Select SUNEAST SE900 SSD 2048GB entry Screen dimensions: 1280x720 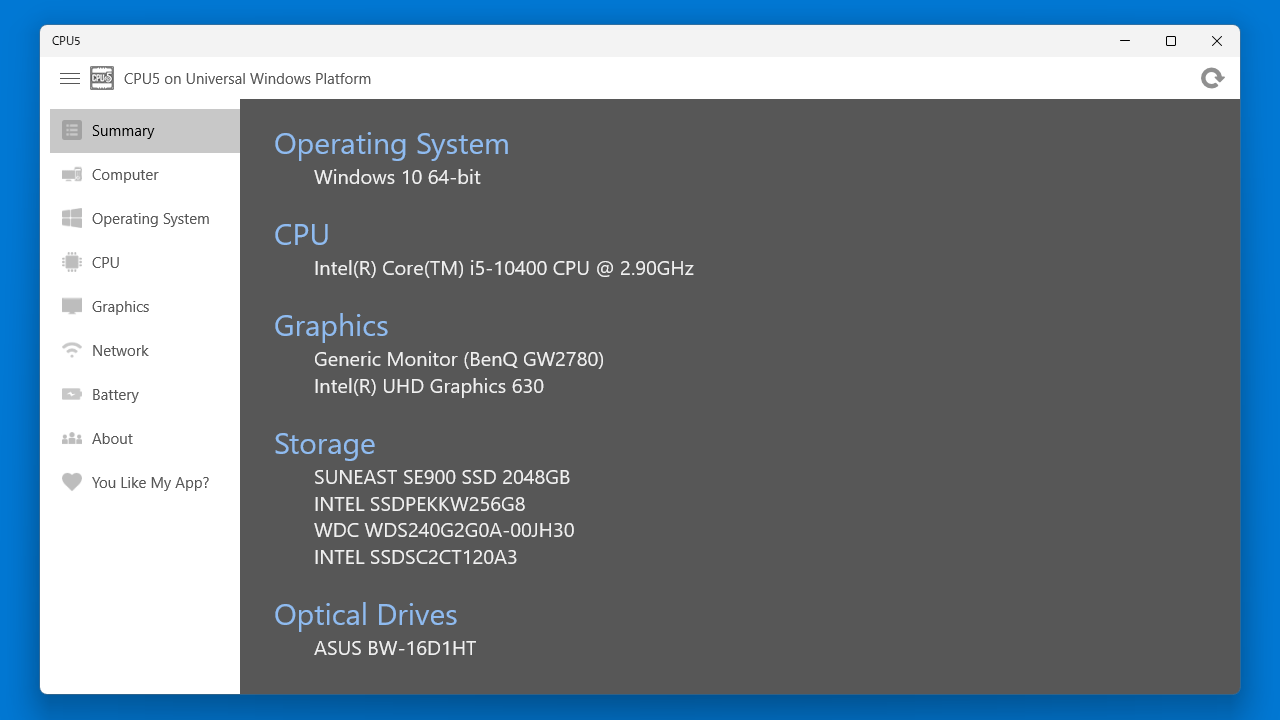point(442,477)
